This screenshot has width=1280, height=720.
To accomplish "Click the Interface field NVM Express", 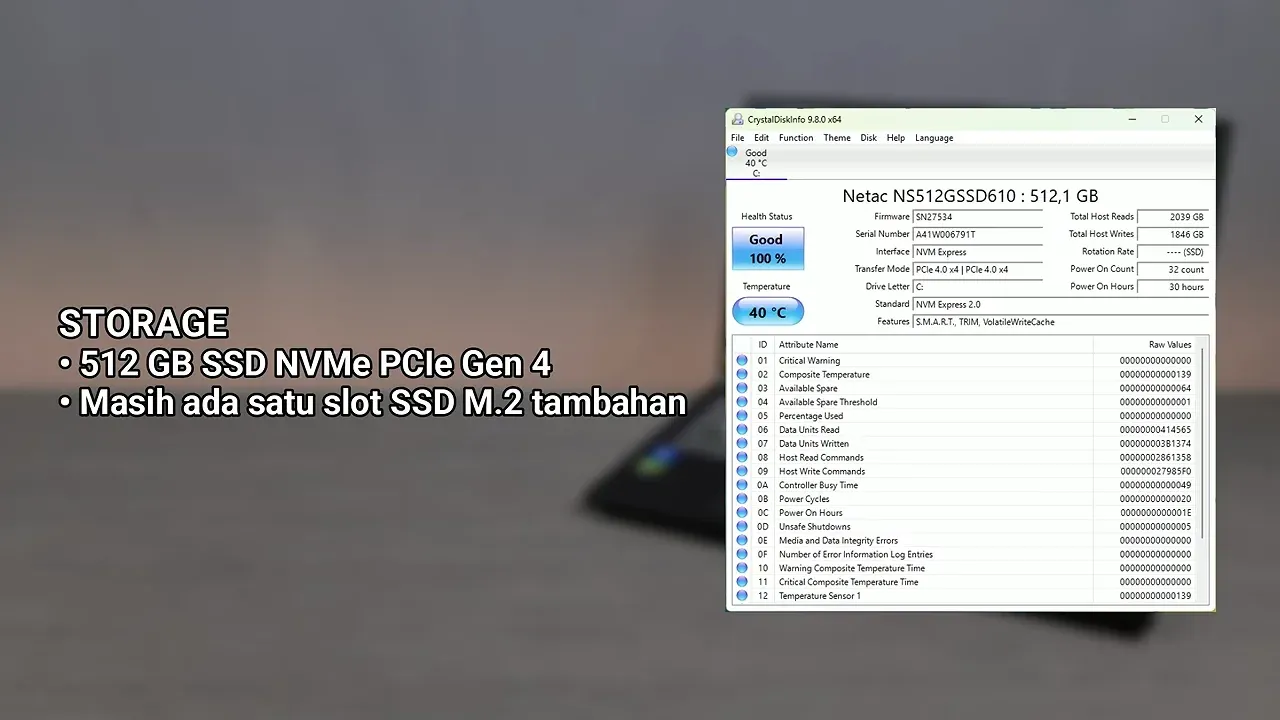I will tap(978, 252).
